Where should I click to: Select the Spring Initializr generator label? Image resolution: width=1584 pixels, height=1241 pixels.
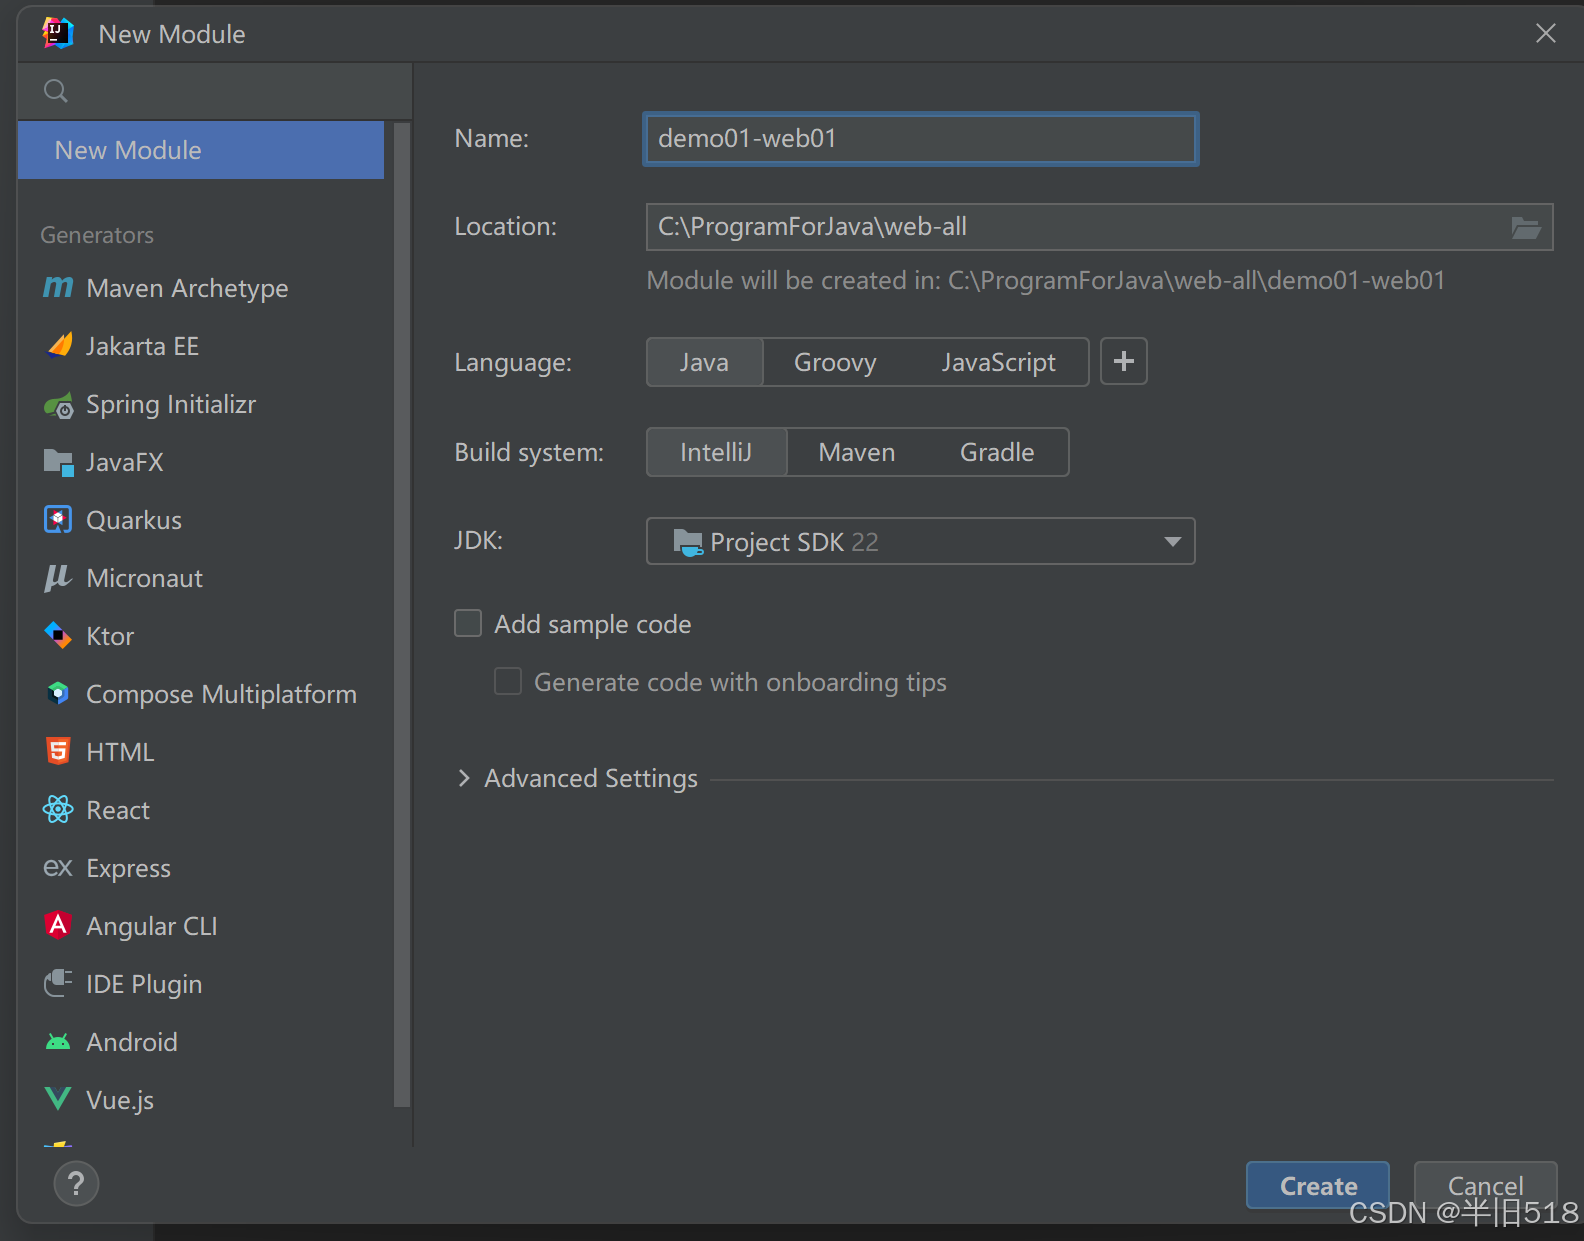click(171, 404)
